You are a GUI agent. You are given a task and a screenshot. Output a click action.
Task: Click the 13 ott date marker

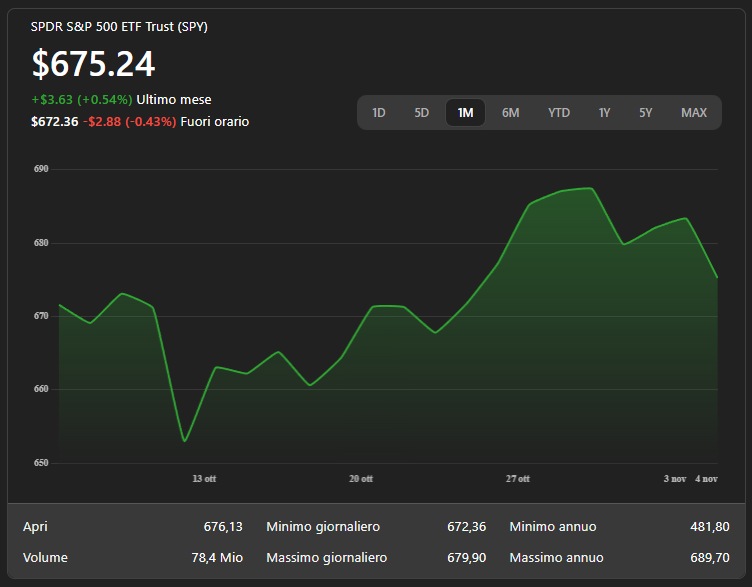(x=204, y=479)
